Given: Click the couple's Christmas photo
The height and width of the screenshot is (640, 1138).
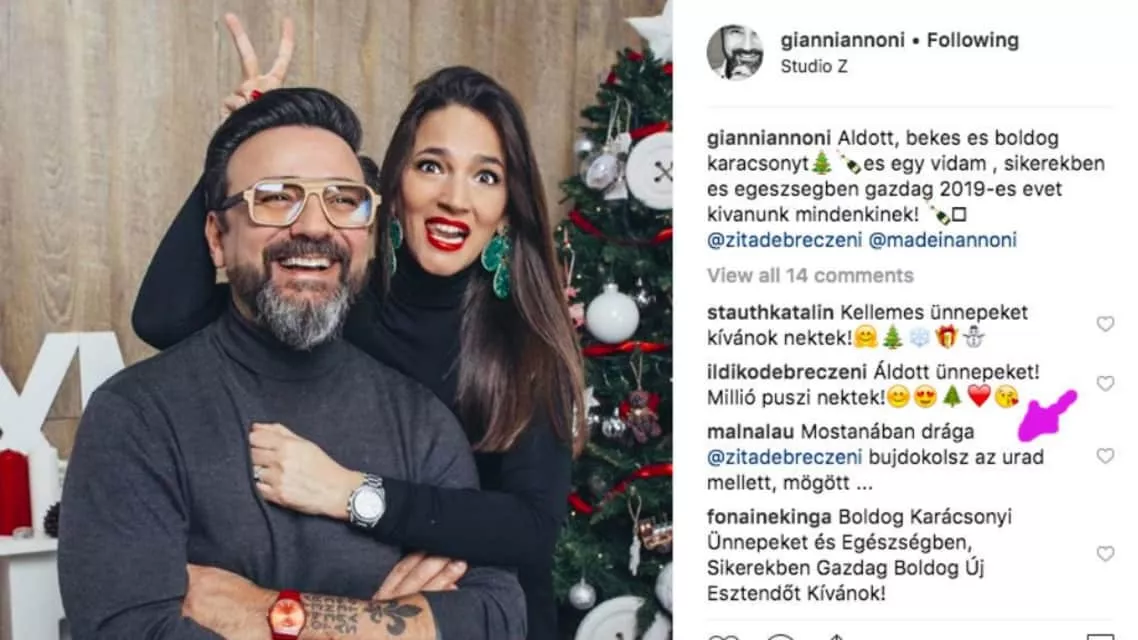Looking at the screenshot, I should [x=336, y=320].
